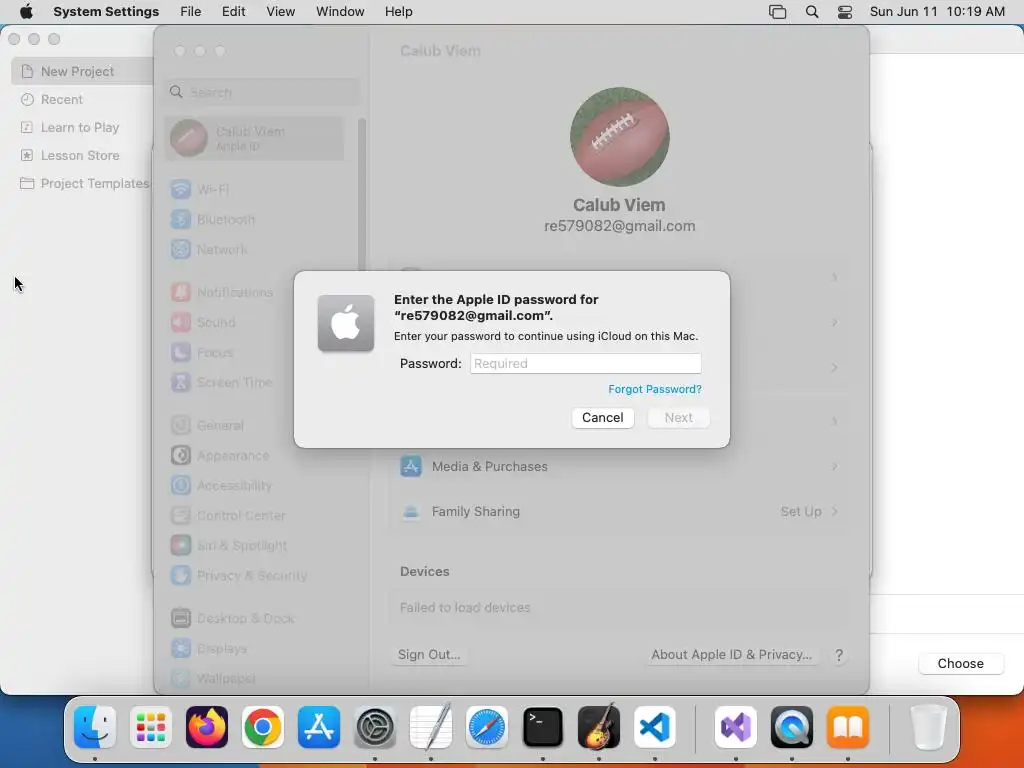Open Terminal from the Dock
Image resolution: width=1024 pixels, height=768 pixels.
click(543, 727)
